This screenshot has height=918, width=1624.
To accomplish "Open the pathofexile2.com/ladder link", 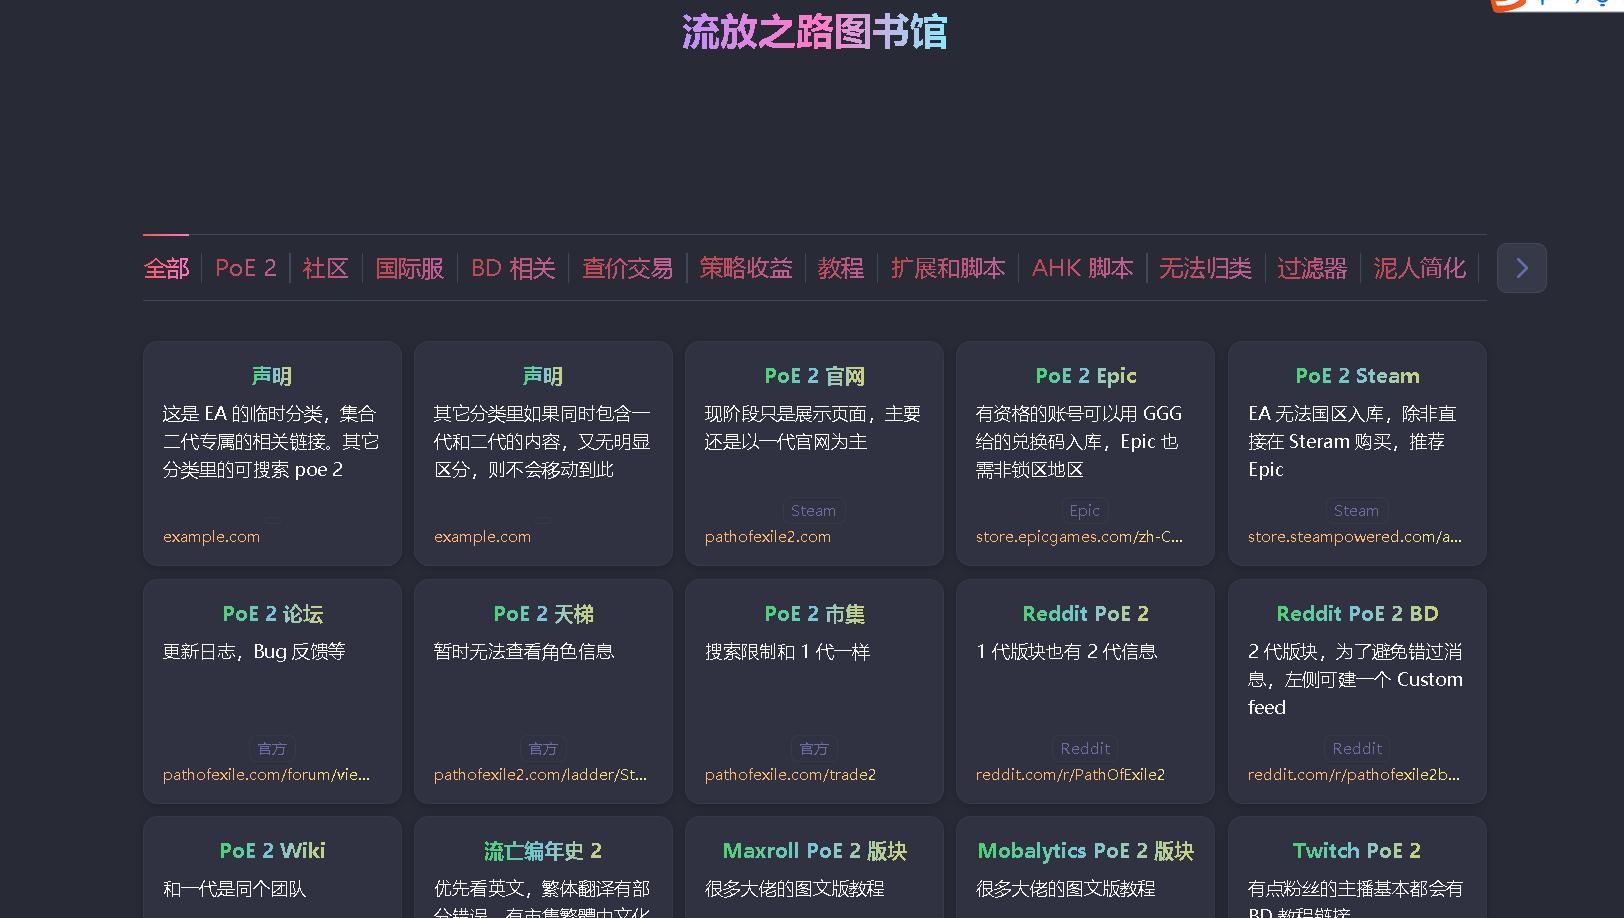I will tap(540, 775).
